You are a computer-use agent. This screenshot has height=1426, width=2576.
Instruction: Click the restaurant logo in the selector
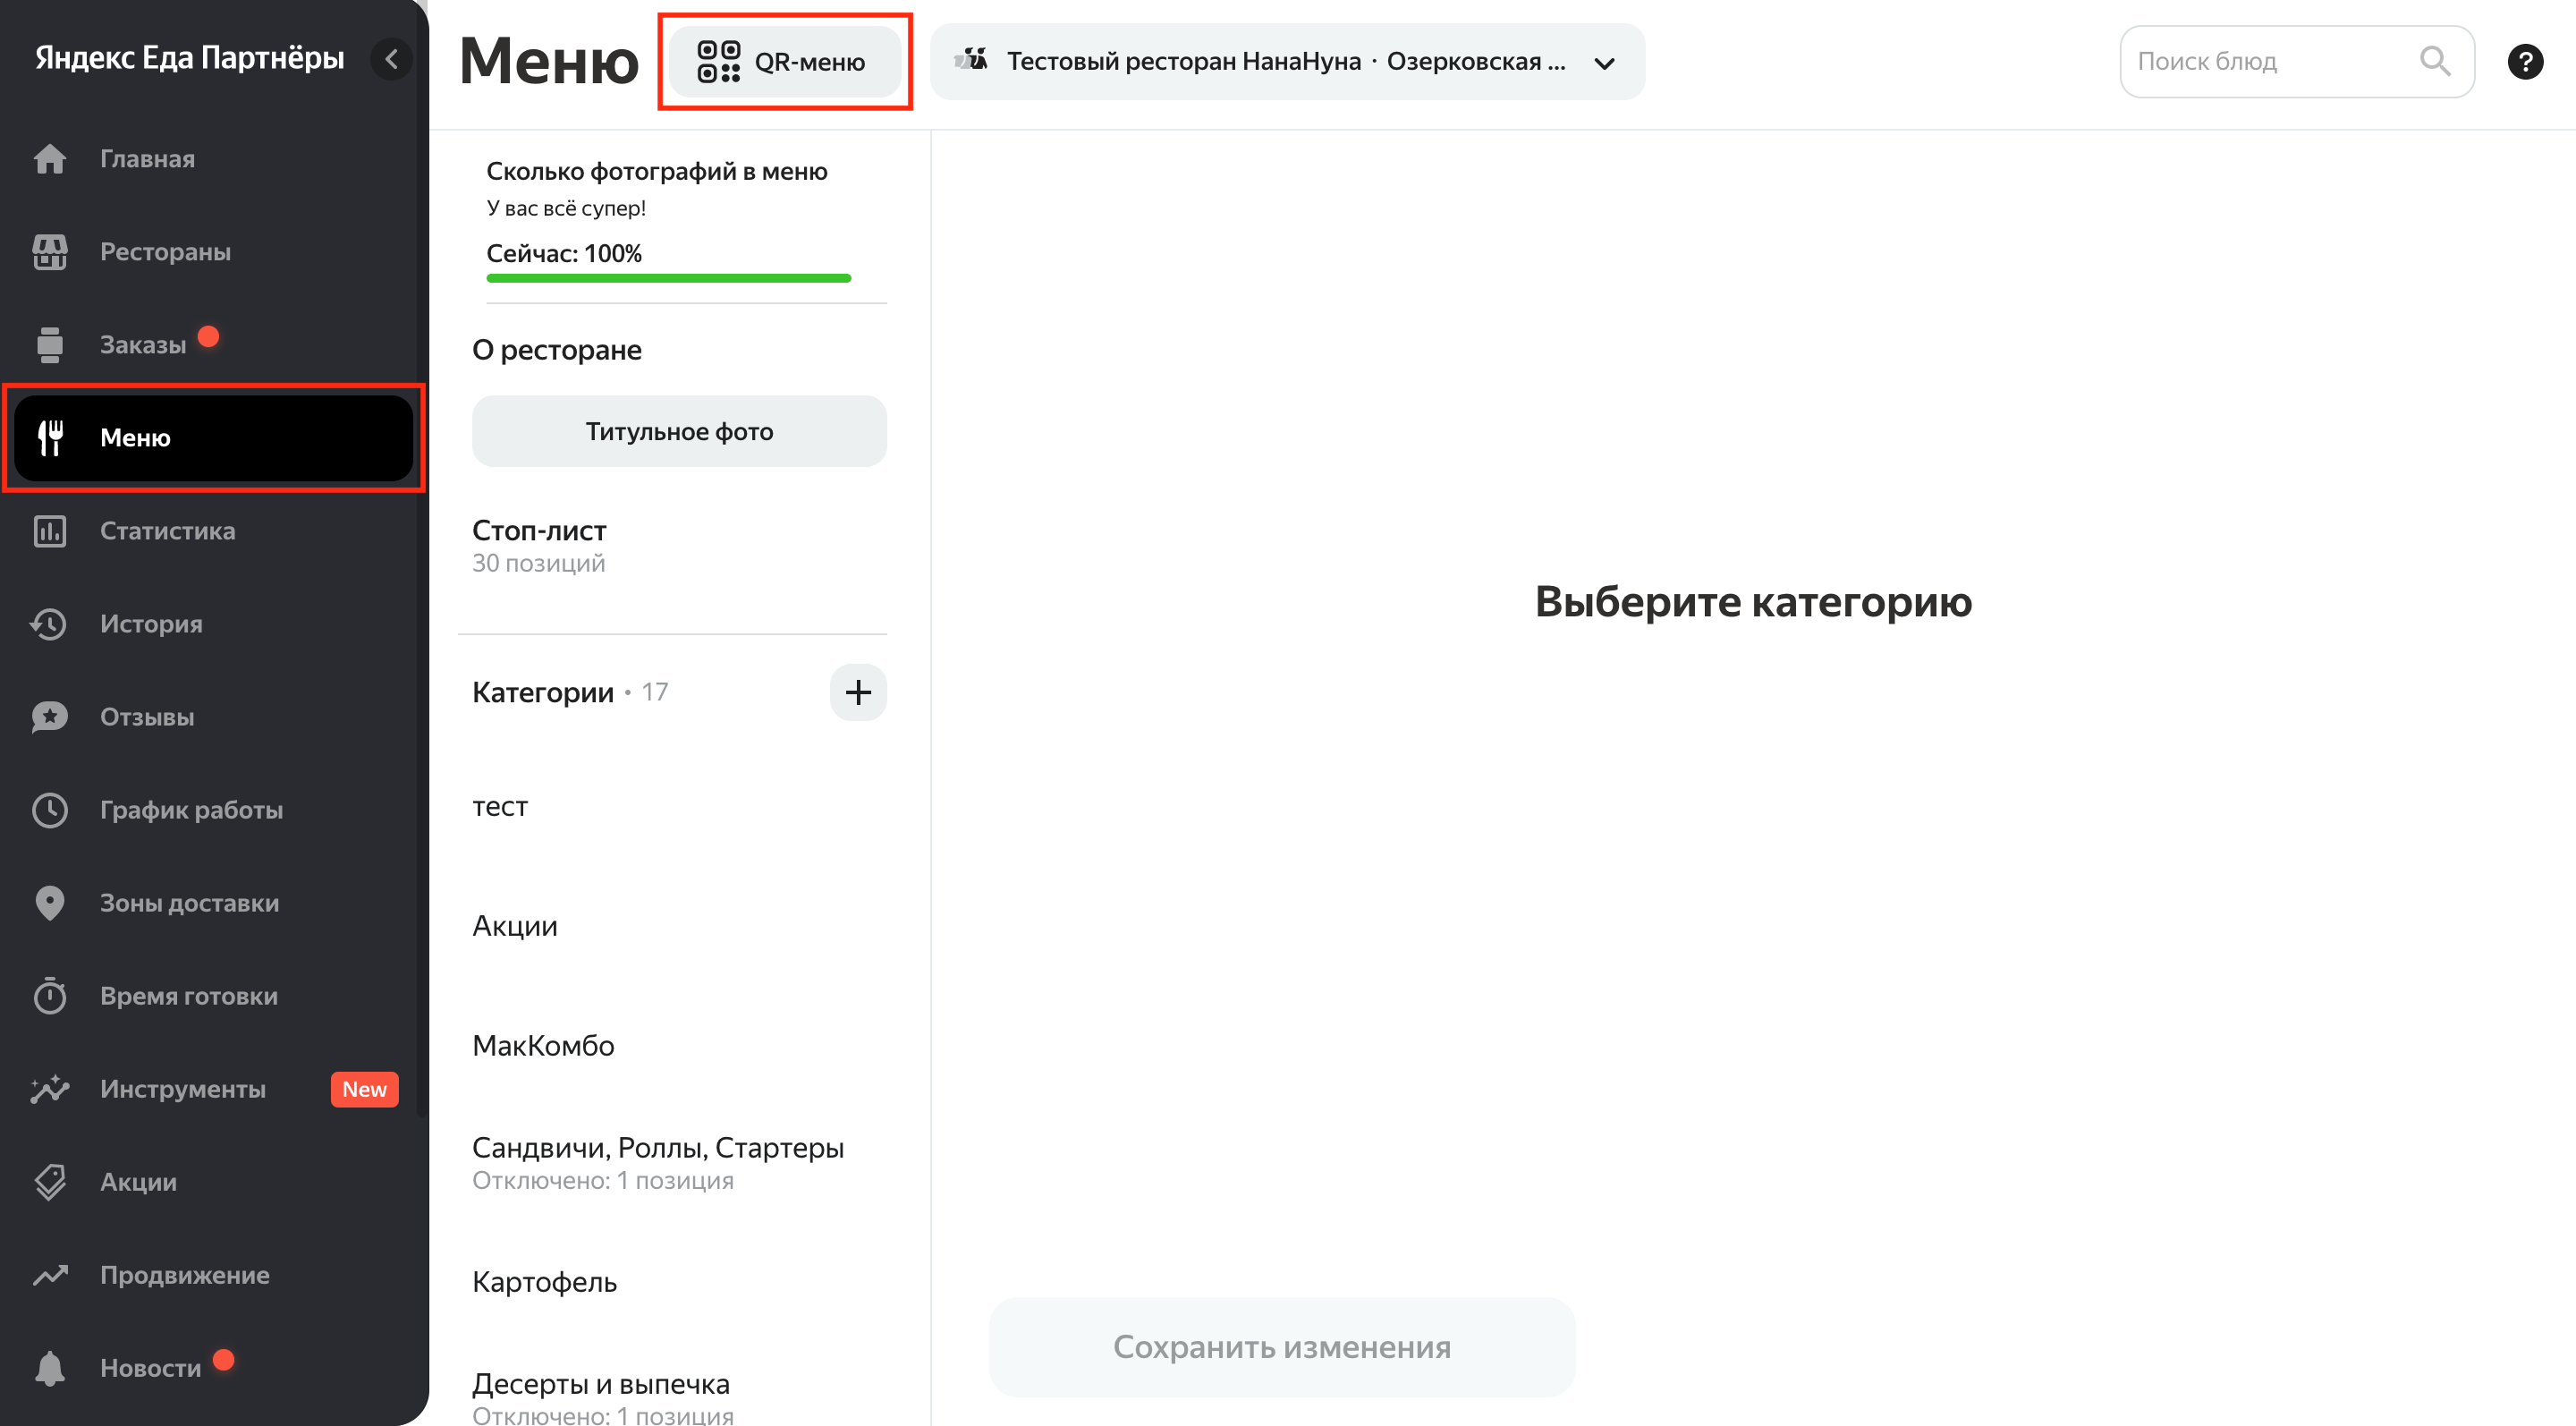(x=971, y=60)
